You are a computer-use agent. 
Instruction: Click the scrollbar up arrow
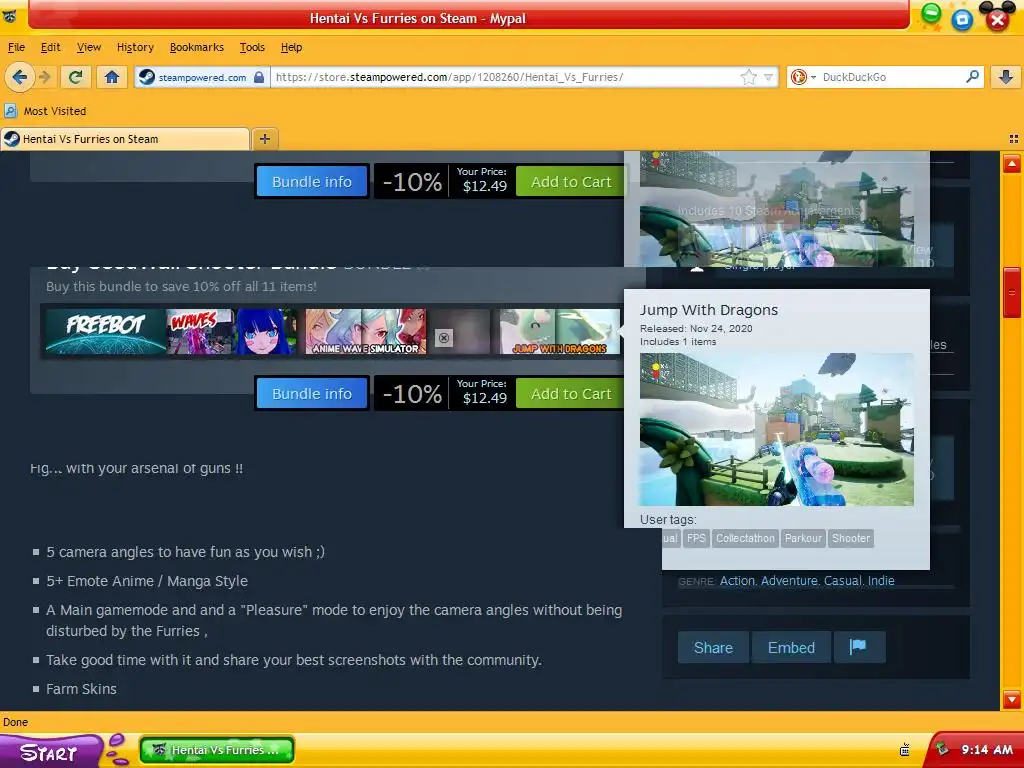tap(1012, 163)
